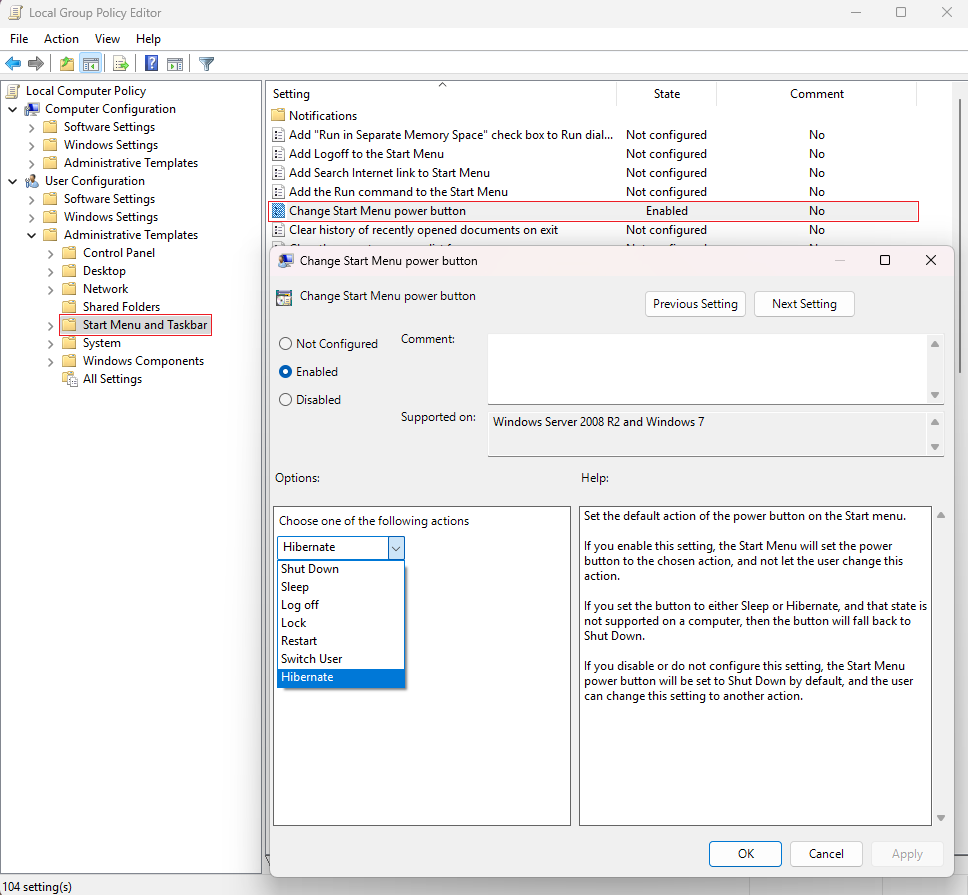This screenshot has width=968, height=895.
Task: Maximize the Change Start Menu power button dialog
Action: coord(885,260)
